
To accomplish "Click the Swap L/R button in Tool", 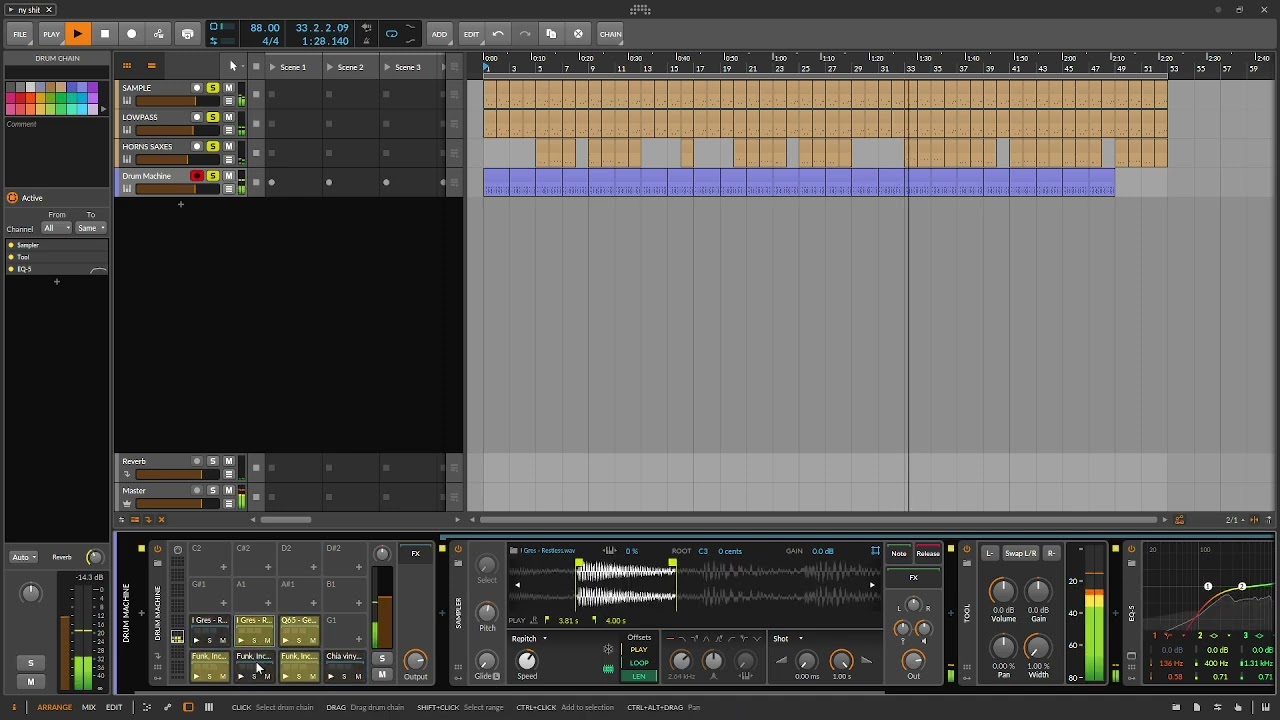I will click(1020, 553).
